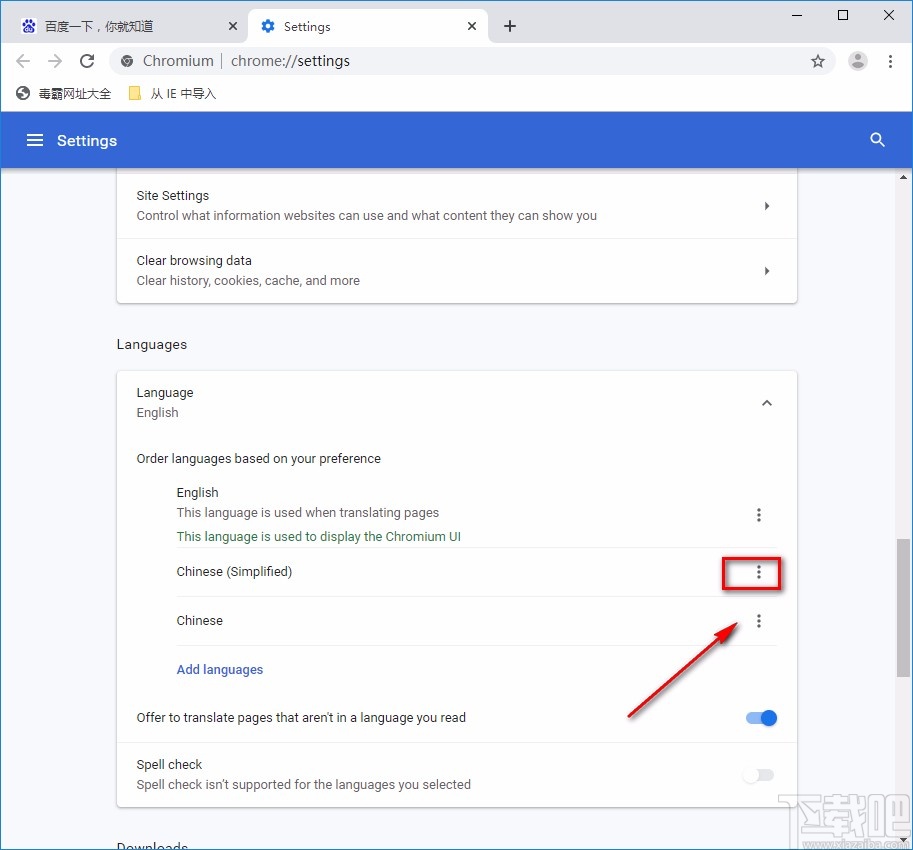Open more actions for Chinese language
The width and height of the screenshot is (913, 850).
pyautogui.click(x=759, y=621)
